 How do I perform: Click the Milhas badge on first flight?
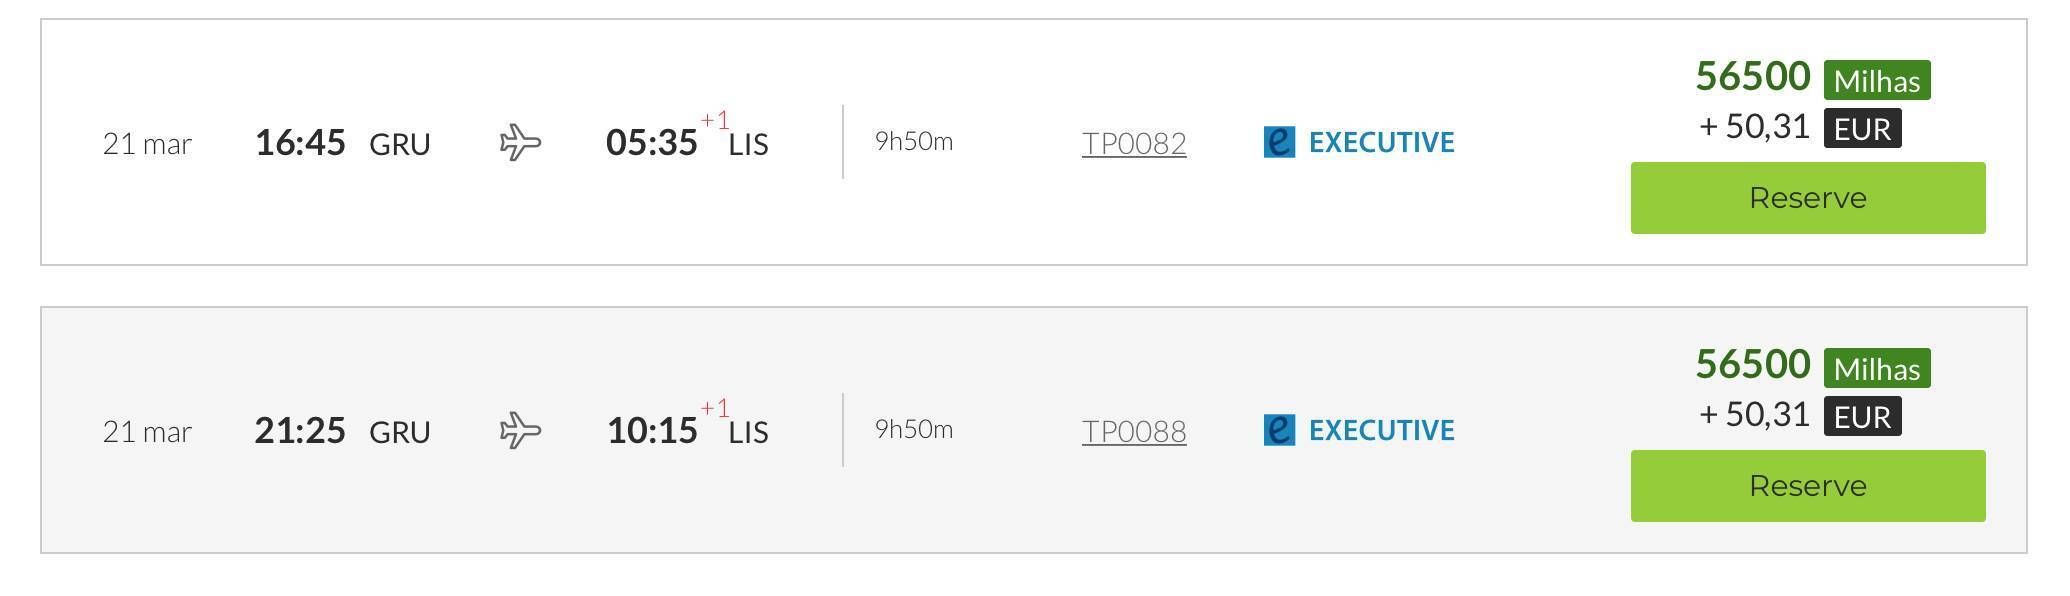coord(1877,80)
